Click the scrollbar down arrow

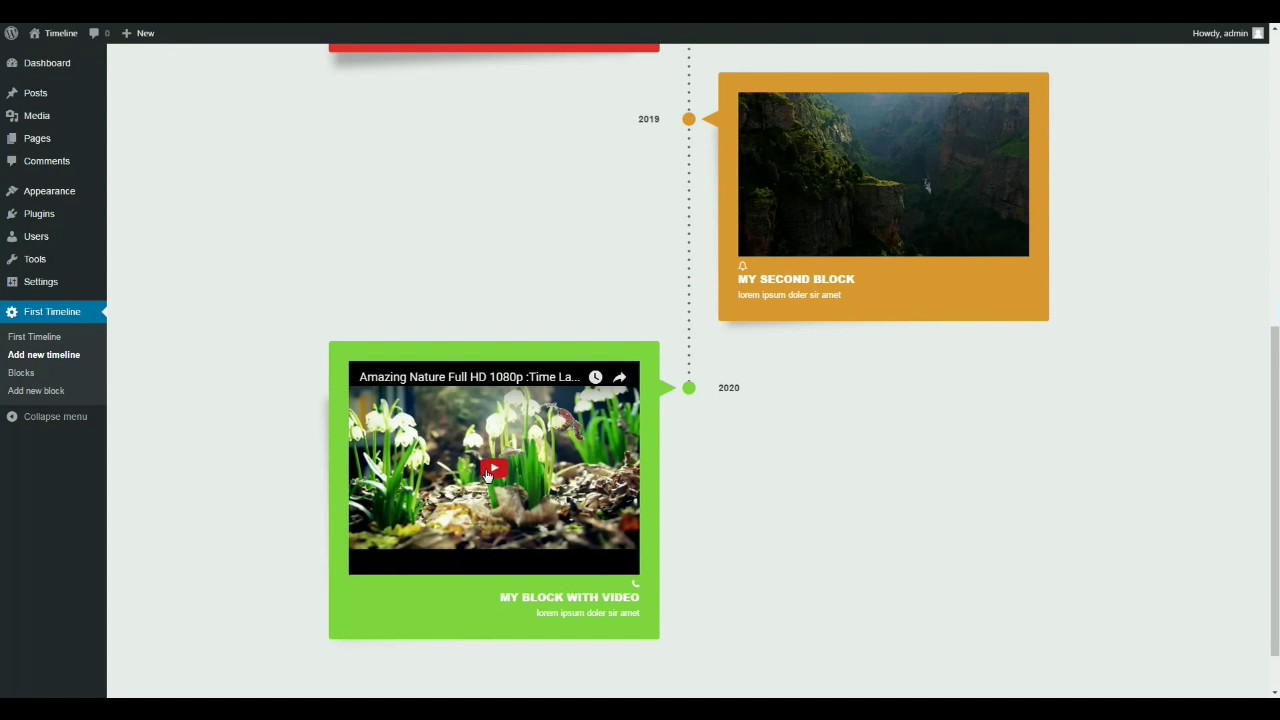[1274, 692]
